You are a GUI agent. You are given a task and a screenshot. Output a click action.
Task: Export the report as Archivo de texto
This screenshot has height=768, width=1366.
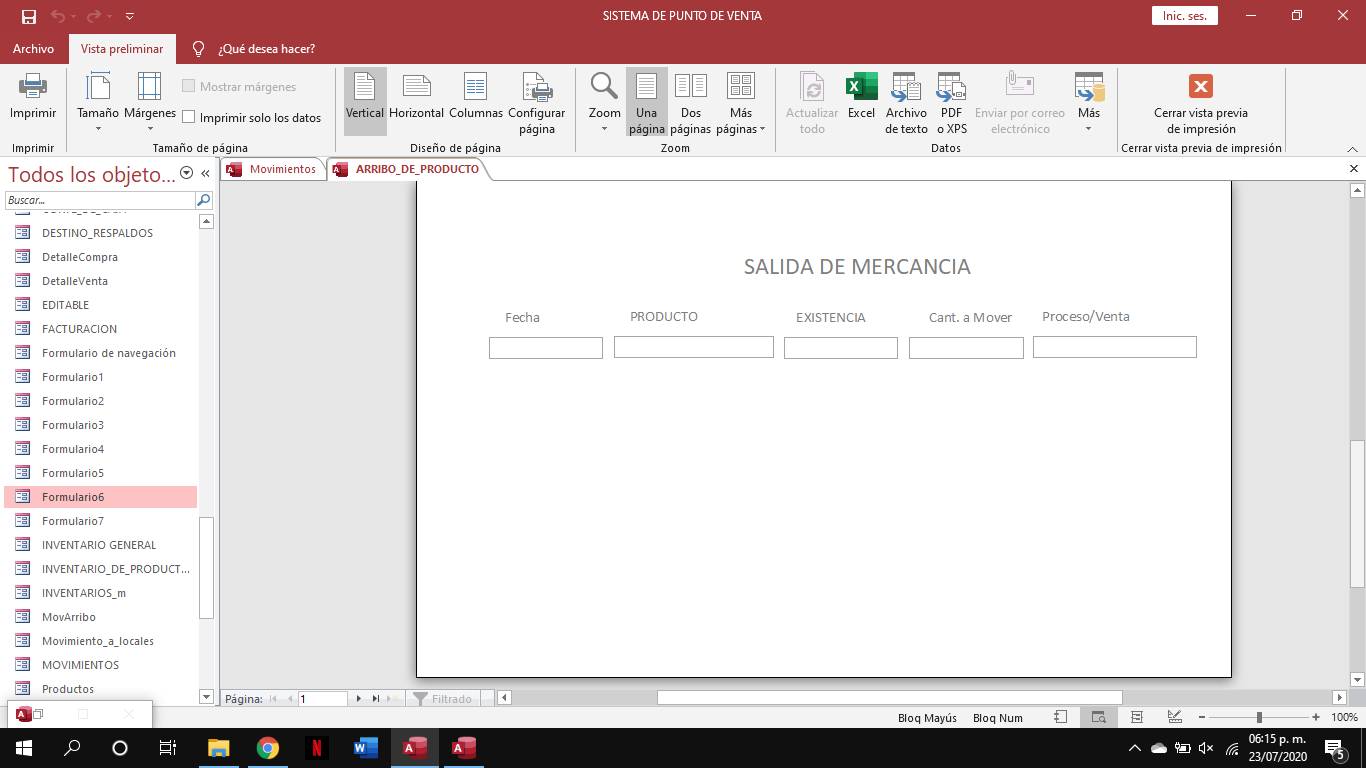click(x=905, y=100)
